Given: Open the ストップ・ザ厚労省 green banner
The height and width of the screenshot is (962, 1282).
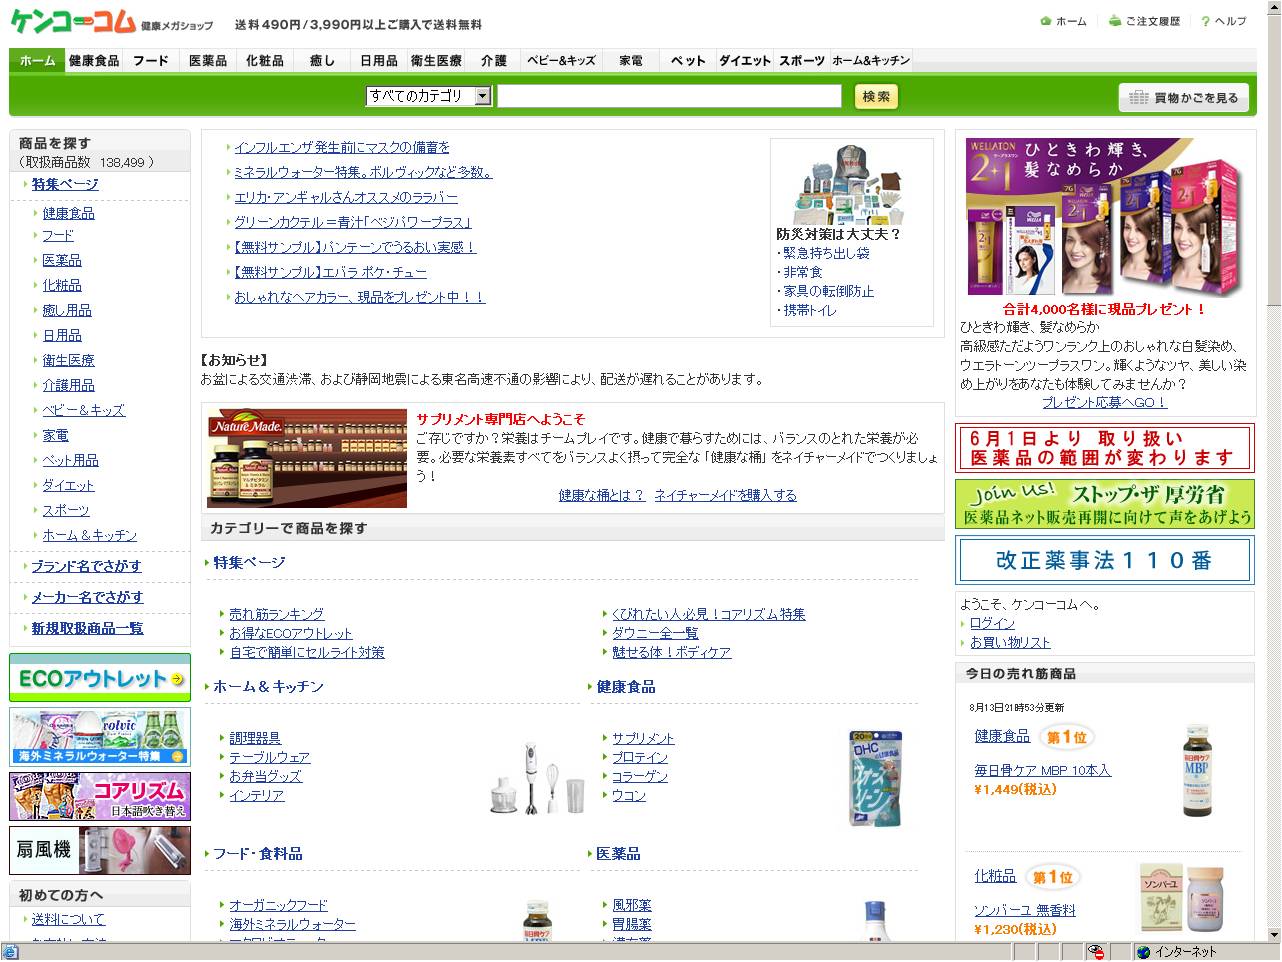Looking at the screenshot, I should (x=1105, y=504).
